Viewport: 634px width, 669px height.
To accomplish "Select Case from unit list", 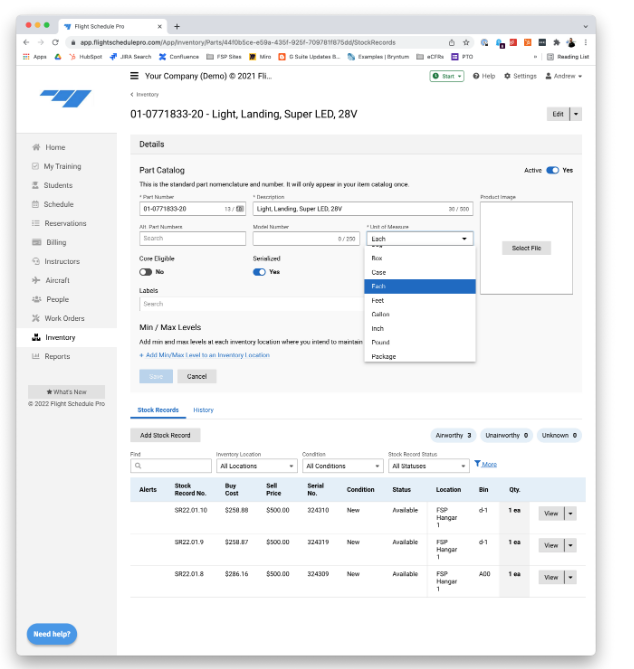I will point(420,272).
